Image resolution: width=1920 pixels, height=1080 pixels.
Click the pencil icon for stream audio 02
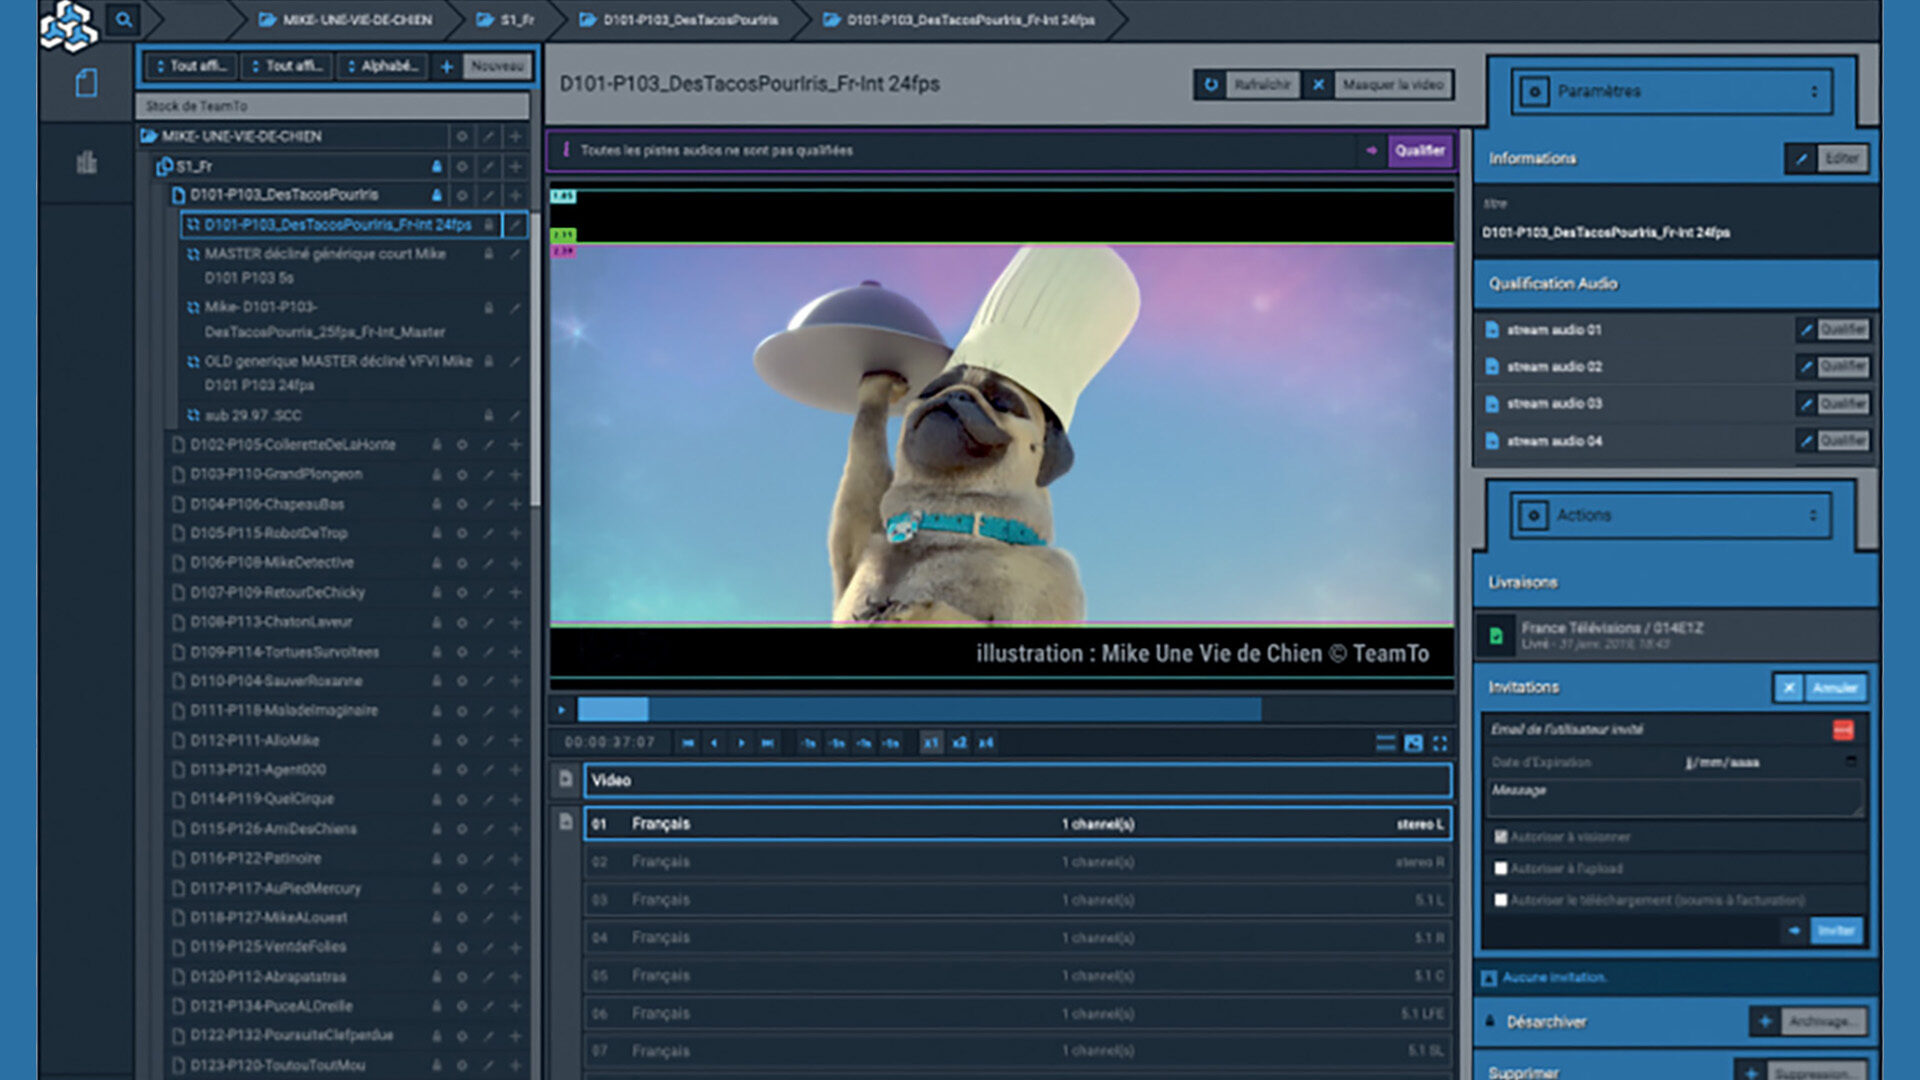coord(1806,367)
